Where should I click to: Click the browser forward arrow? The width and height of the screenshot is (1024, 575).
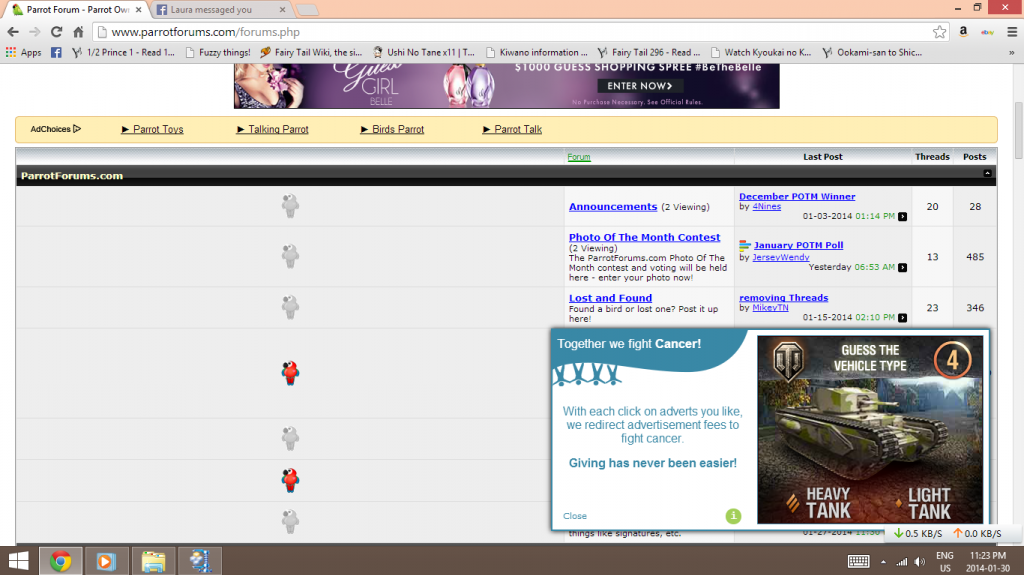[35, 32]
